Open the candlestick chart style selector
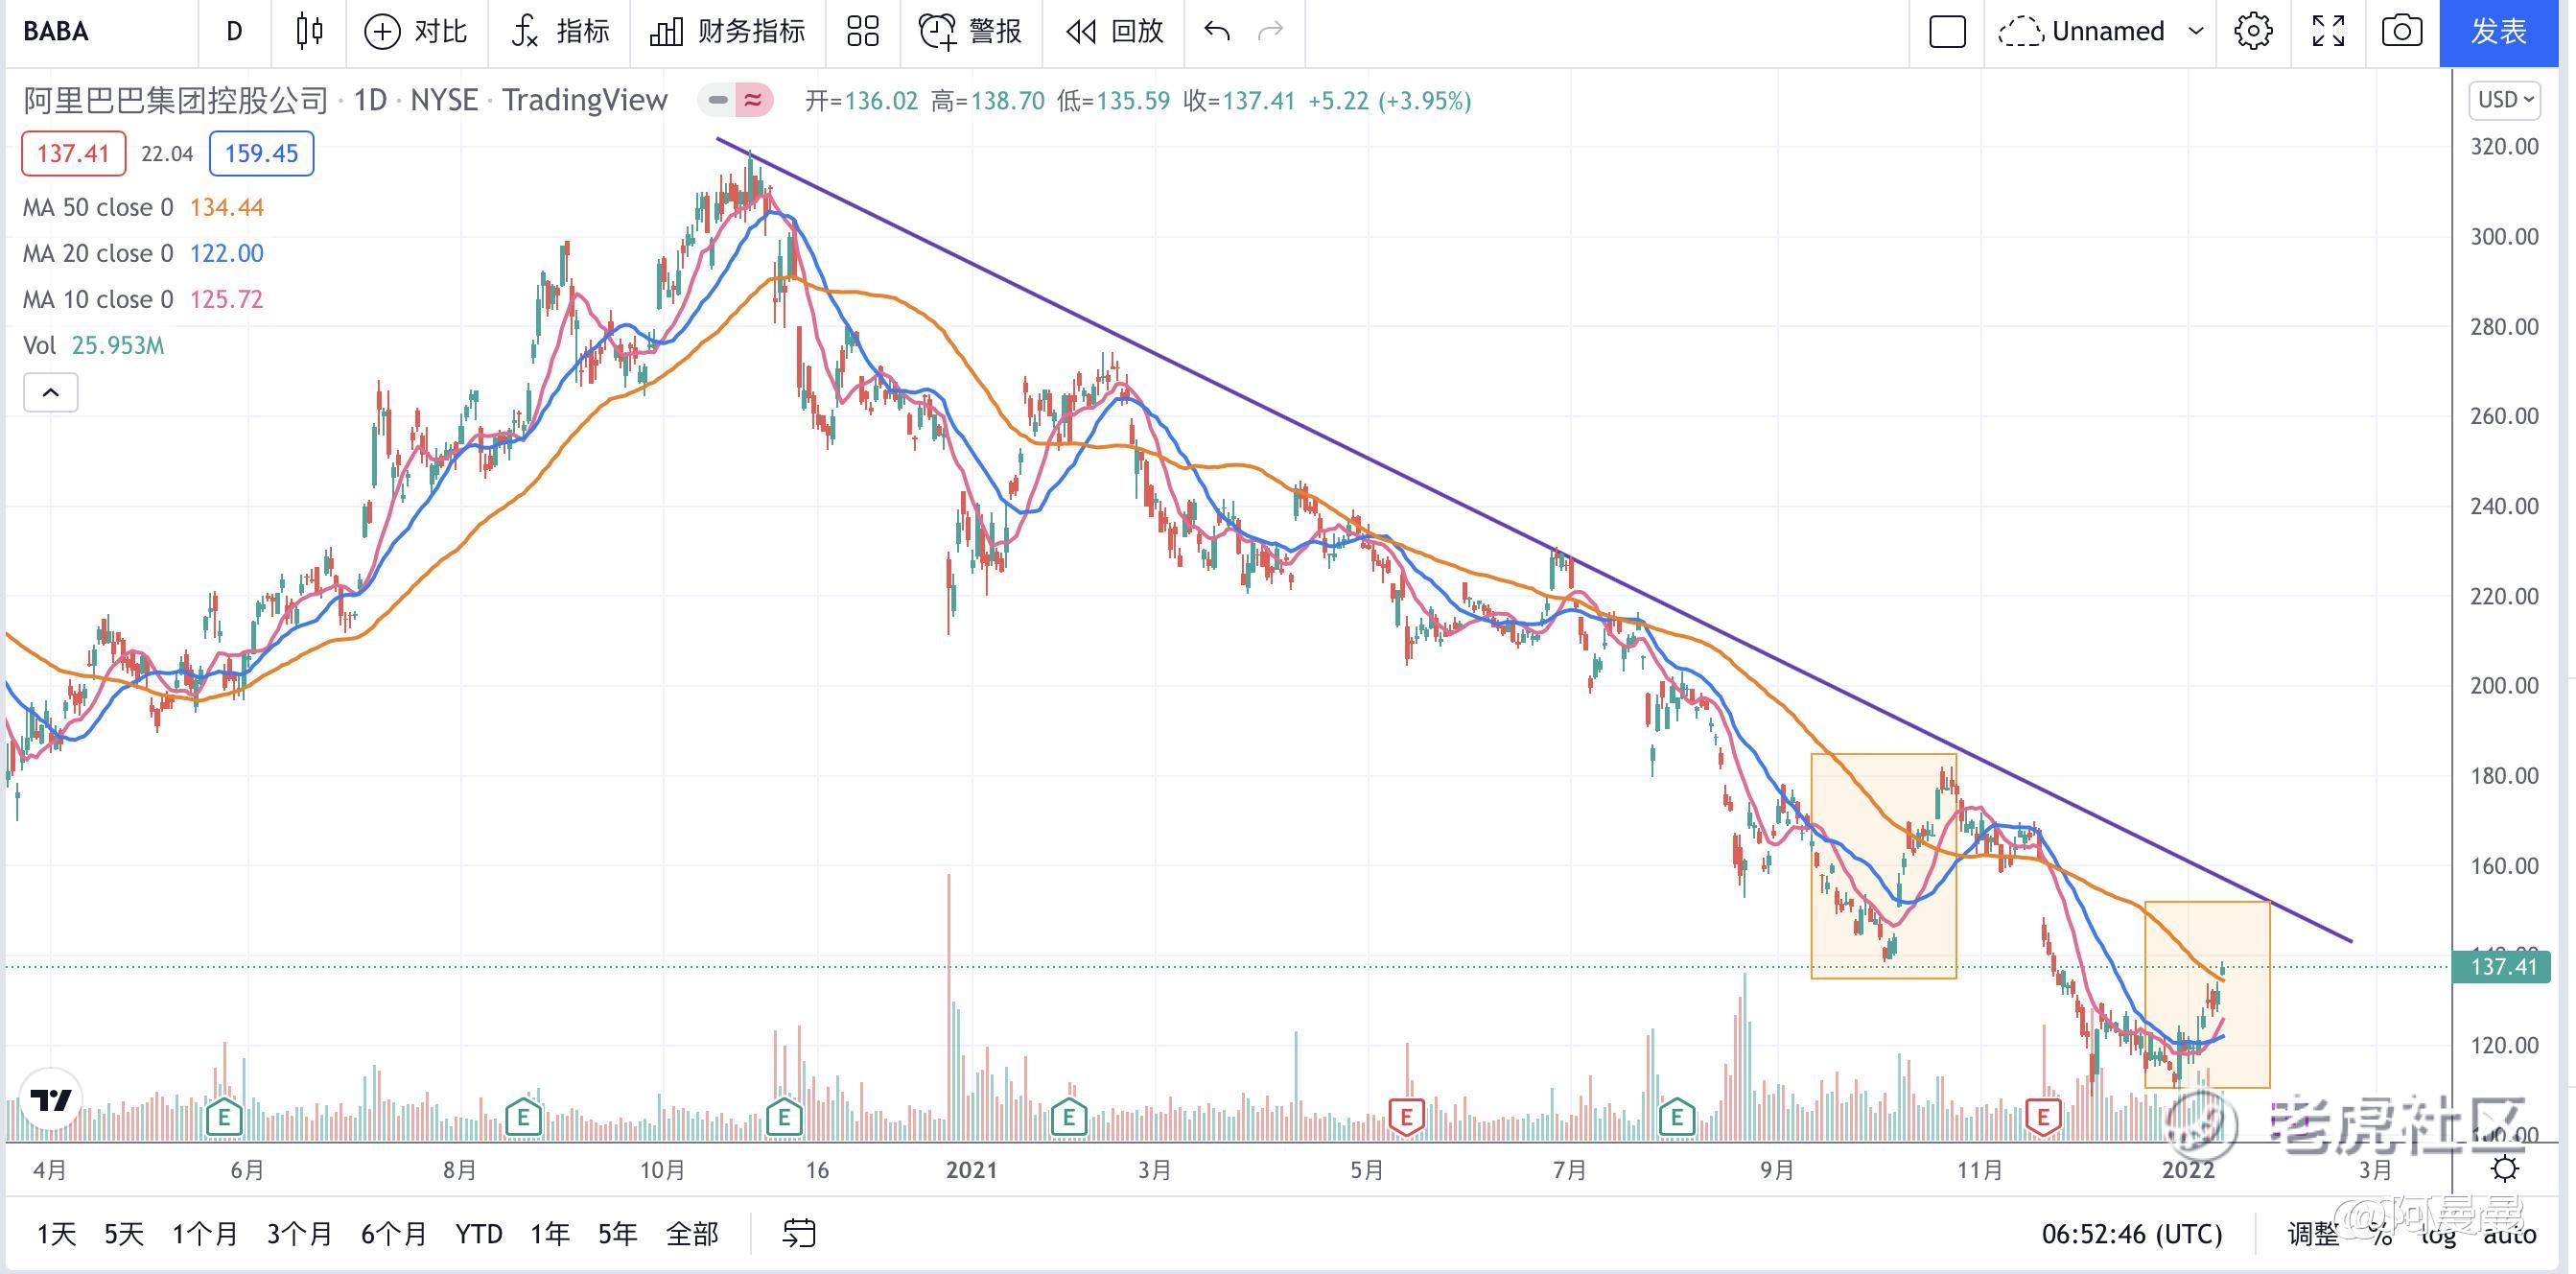Screen dimensions: 2576x1274 tap(309, 31)
